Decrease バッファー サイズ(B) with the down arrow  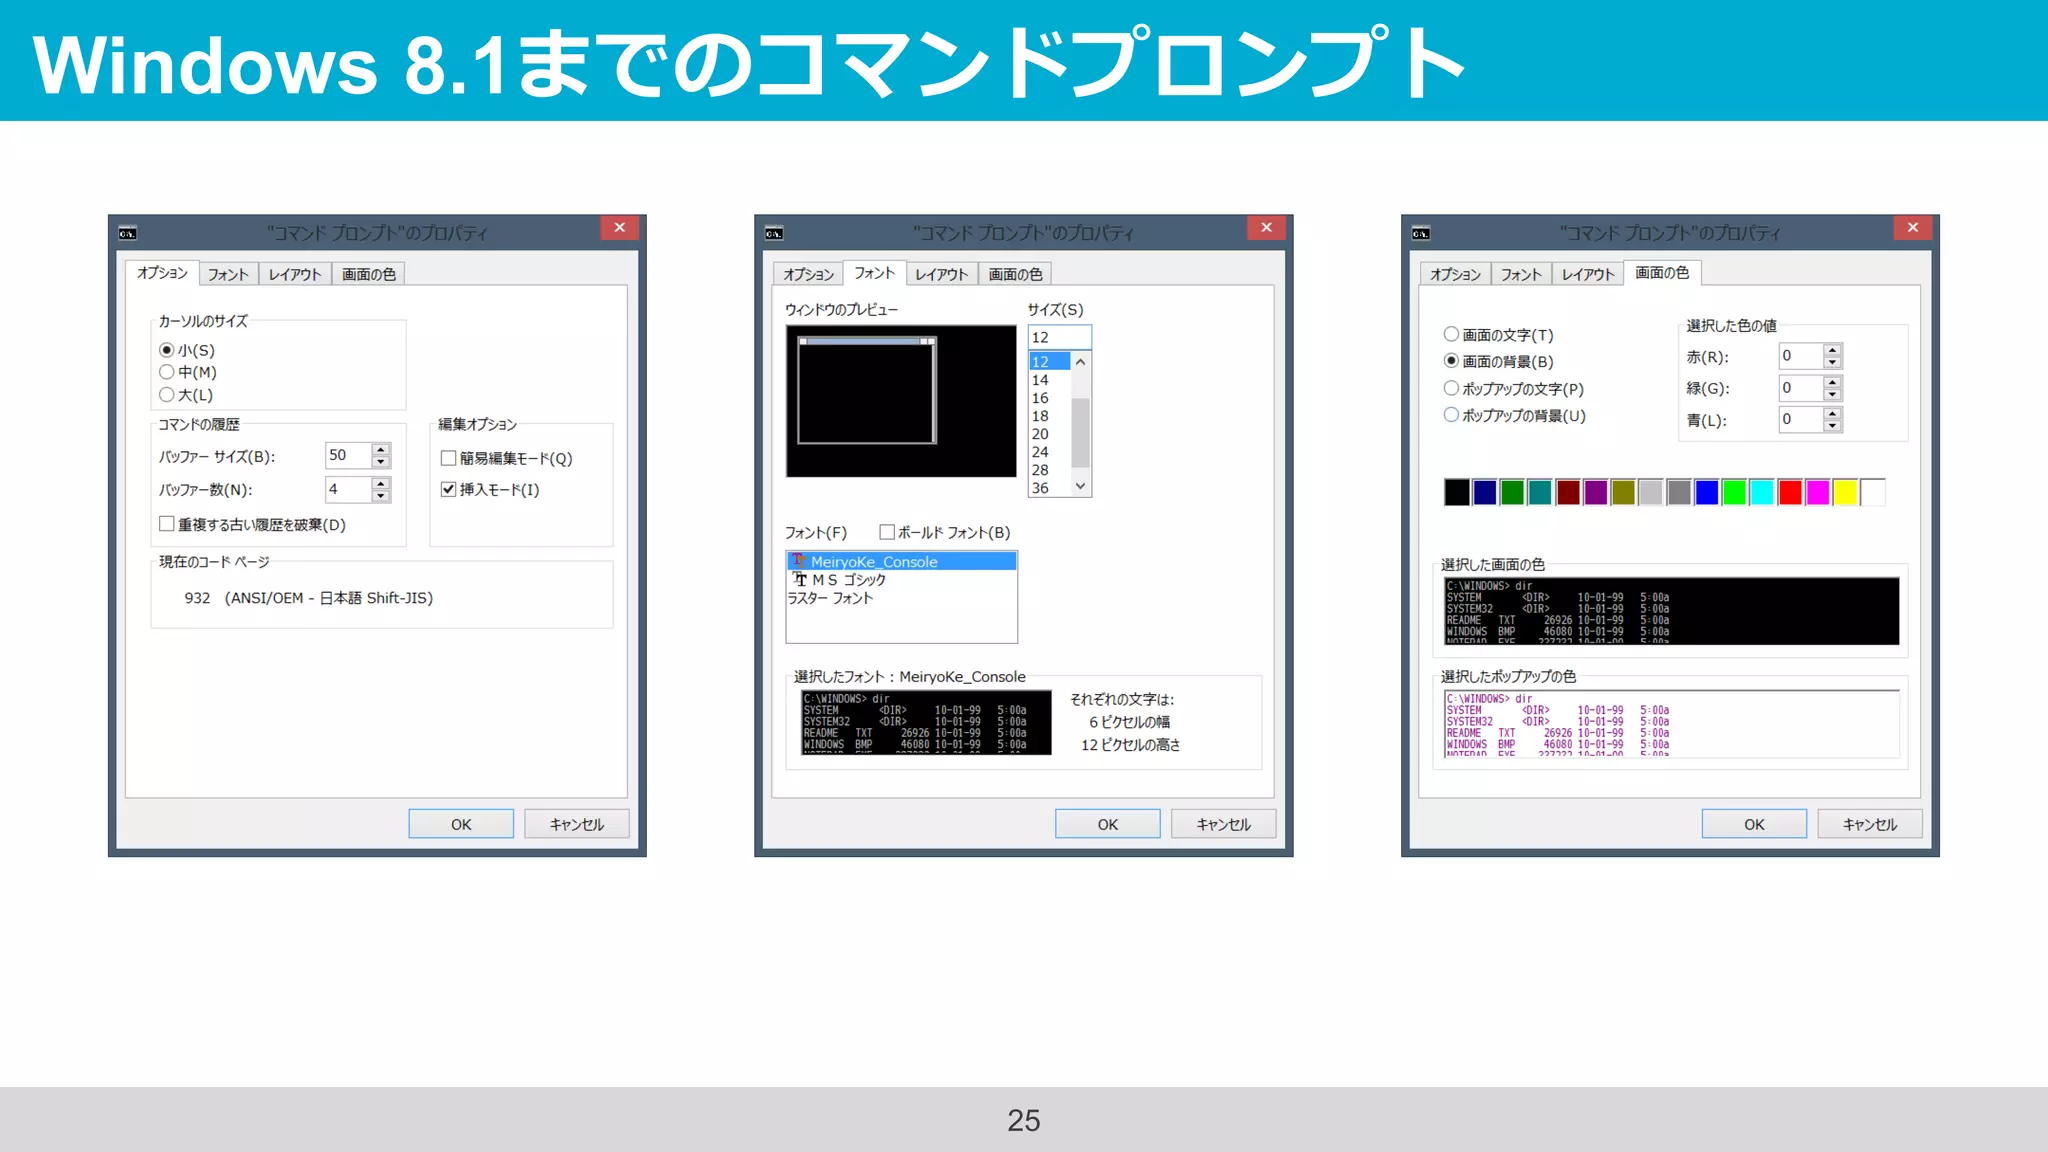[x=381, y=462]
